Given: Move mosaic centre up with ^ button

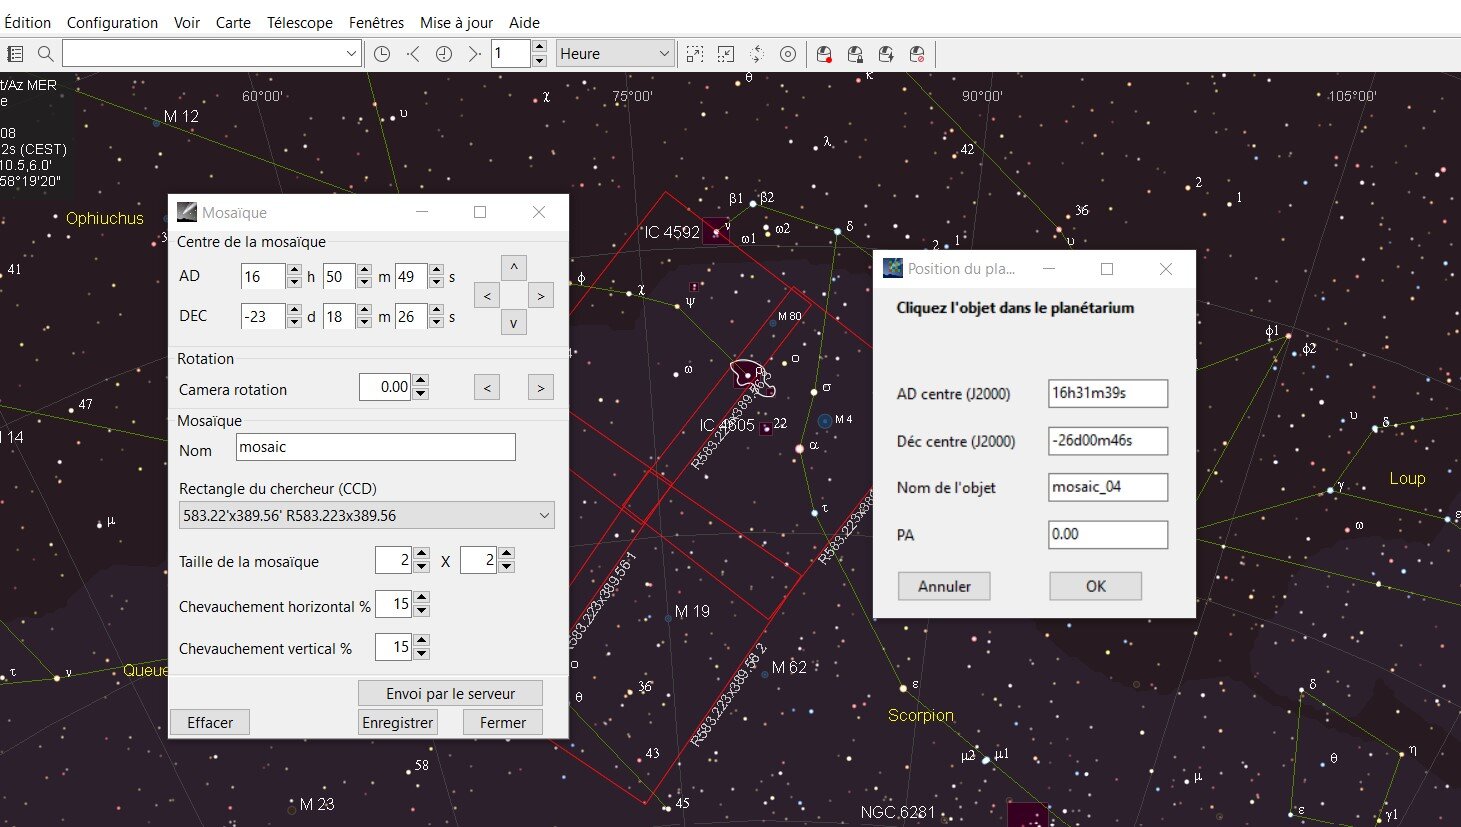Looking at the screenshot, I should tap(513, 268).
